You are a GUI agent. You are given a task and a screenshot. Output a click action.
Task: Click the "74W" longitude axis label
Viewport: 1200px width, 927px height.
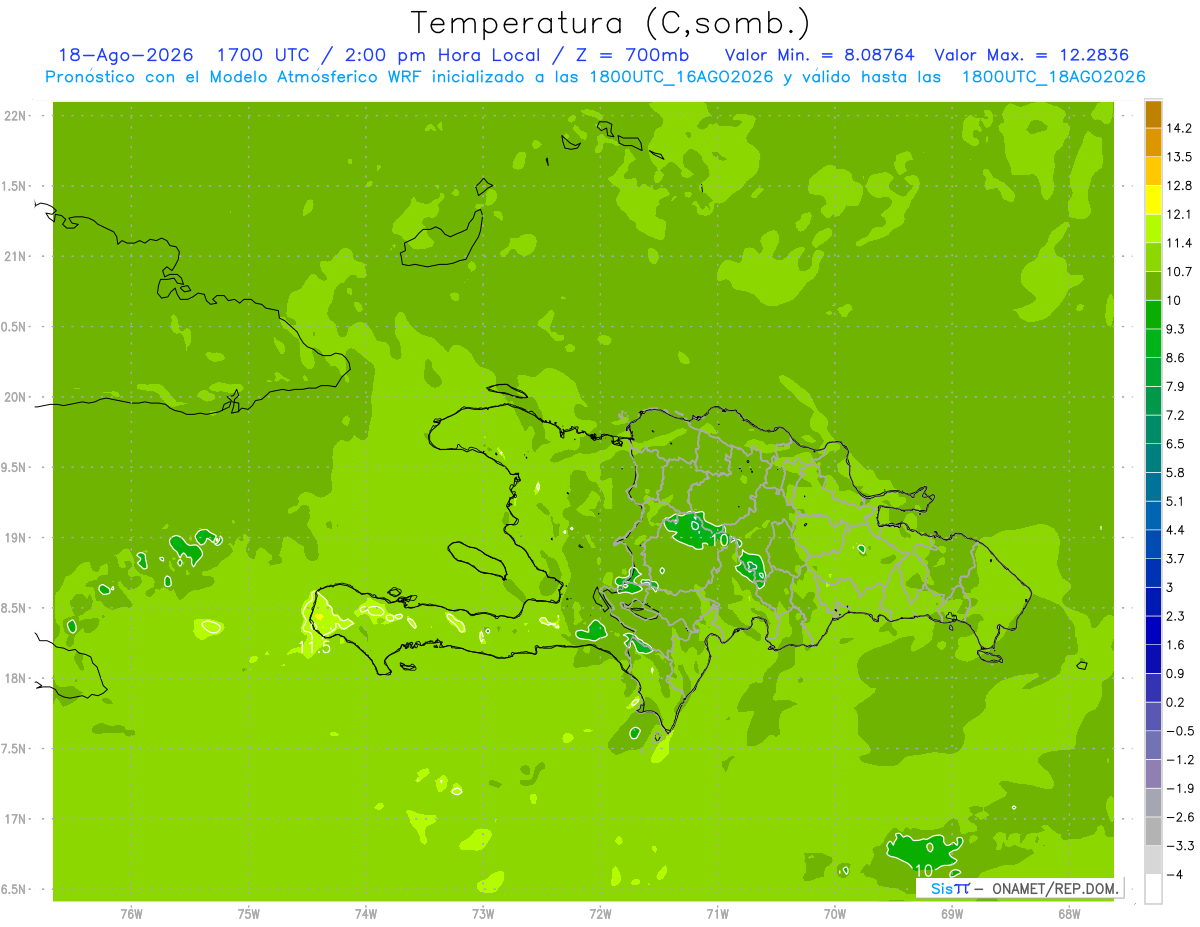(366, 914)
